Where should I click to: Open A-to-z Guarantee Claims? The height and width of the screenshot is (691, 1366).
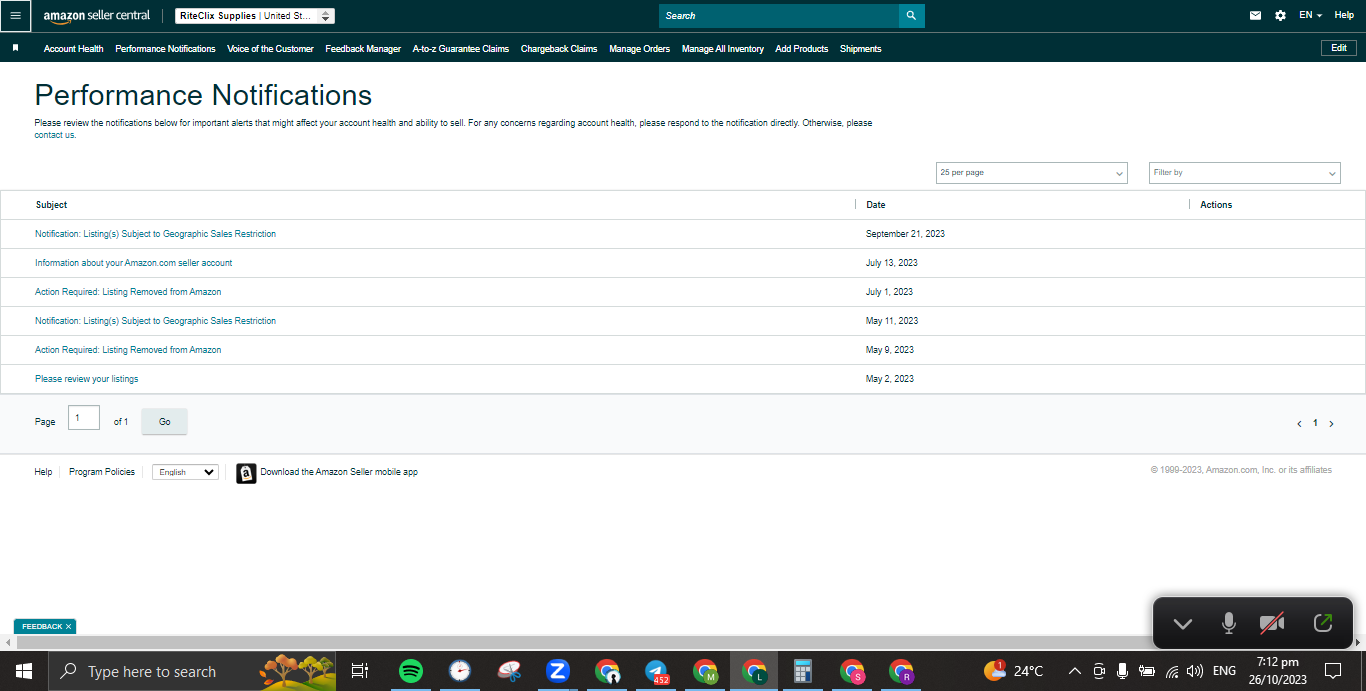(461, 49)
